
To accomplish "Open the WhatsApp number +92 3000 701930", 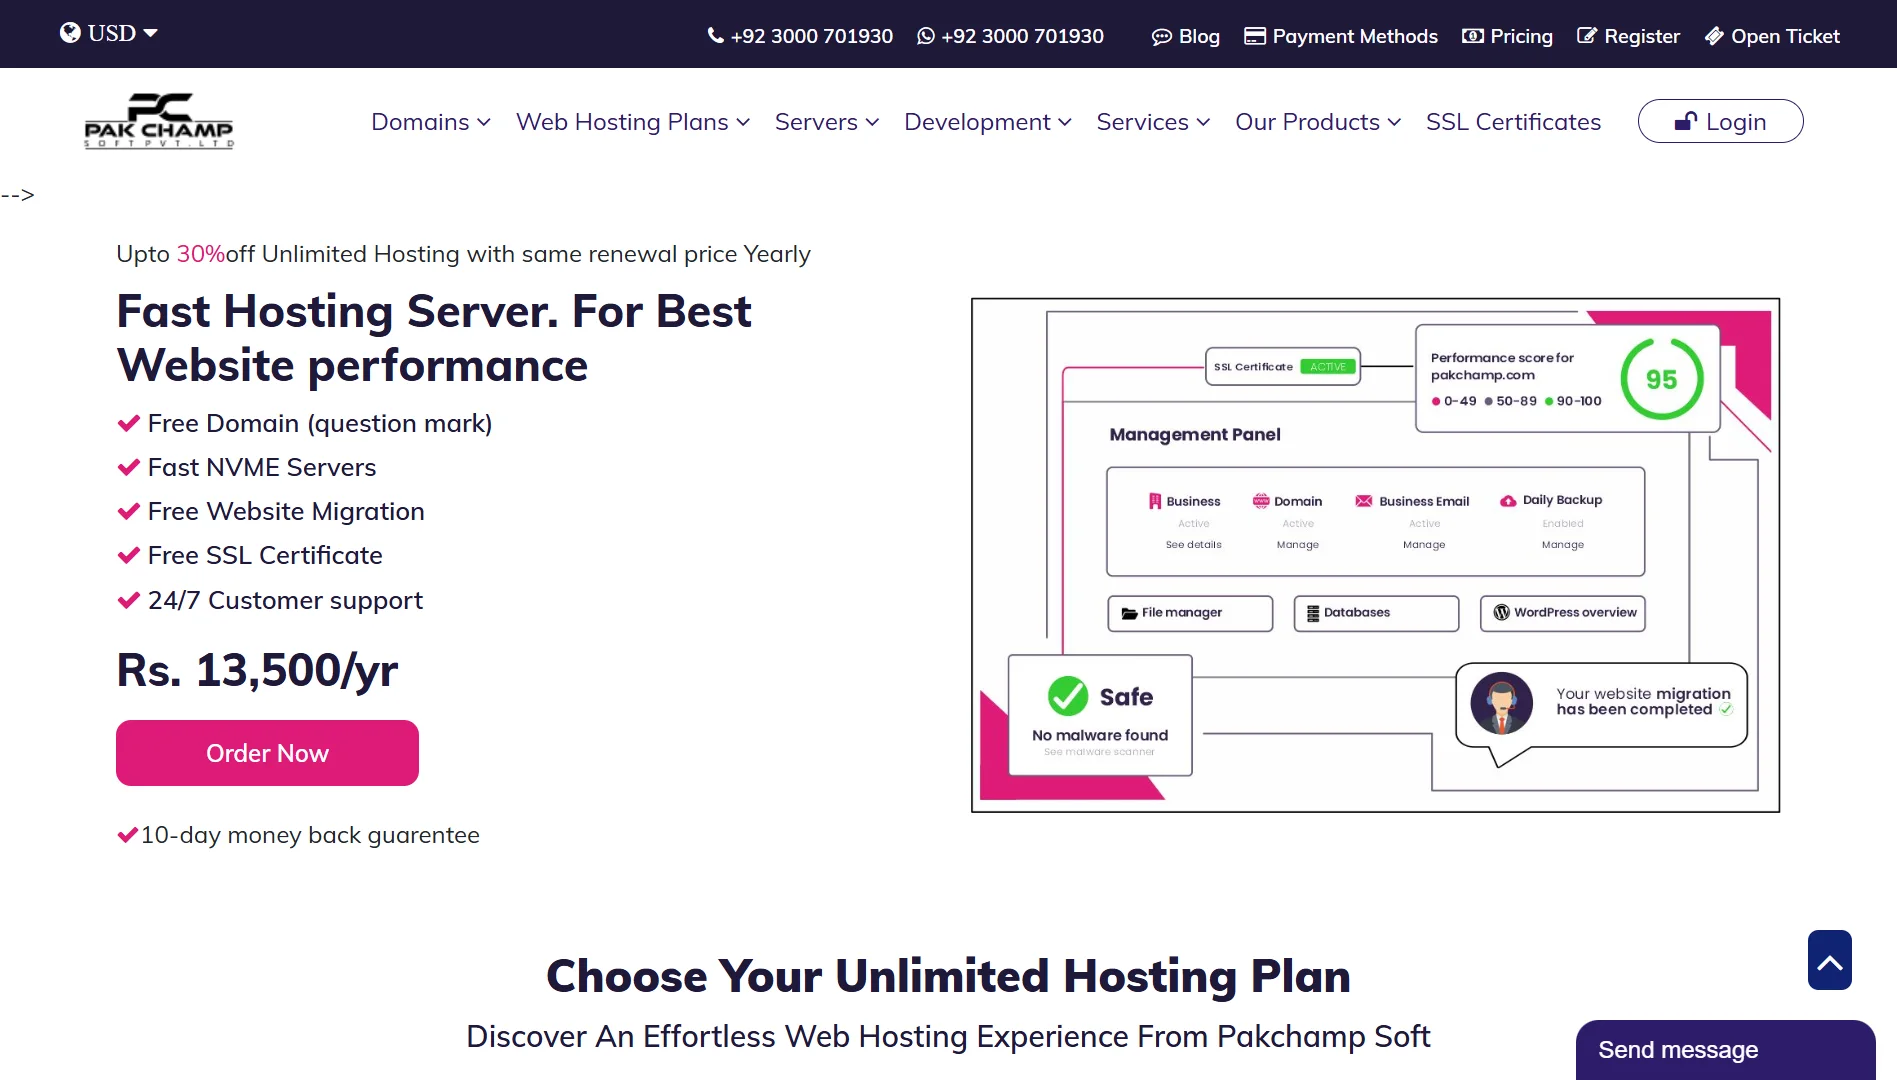I will pyautogui.click(x=1022, y=36).
